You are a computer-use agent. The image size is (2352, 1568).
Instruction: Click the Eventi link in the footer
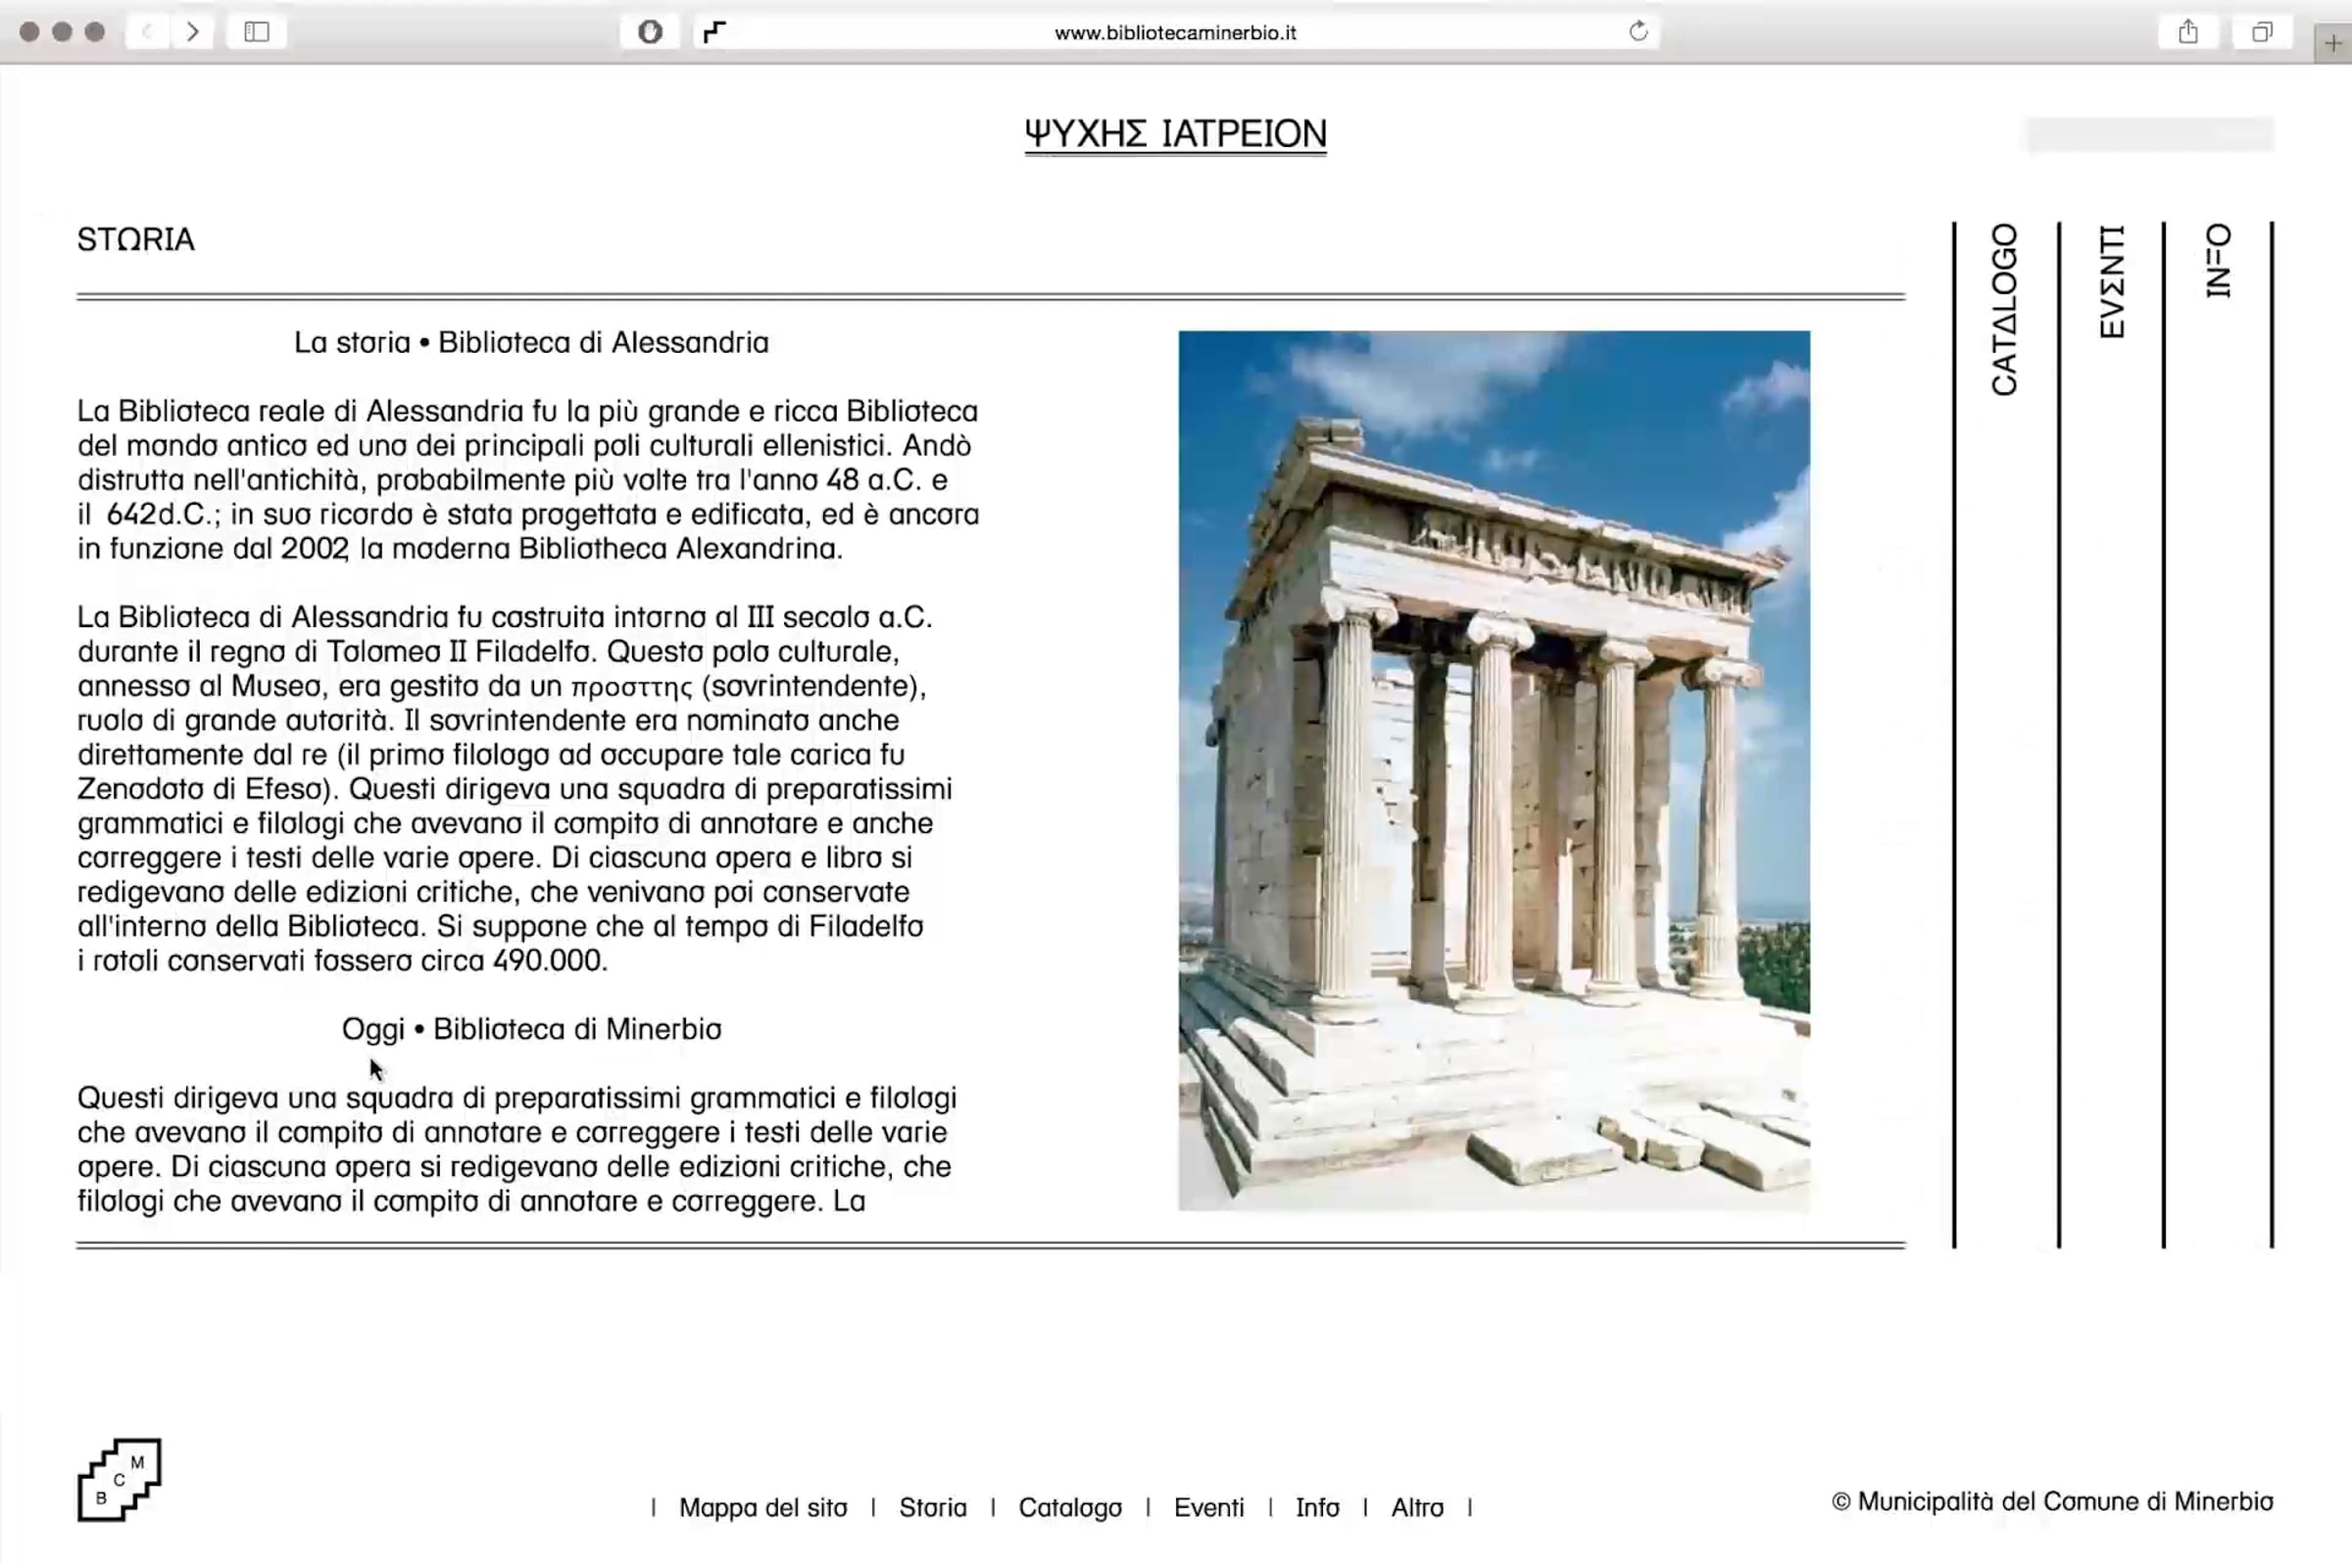tap(1208, 1507)
